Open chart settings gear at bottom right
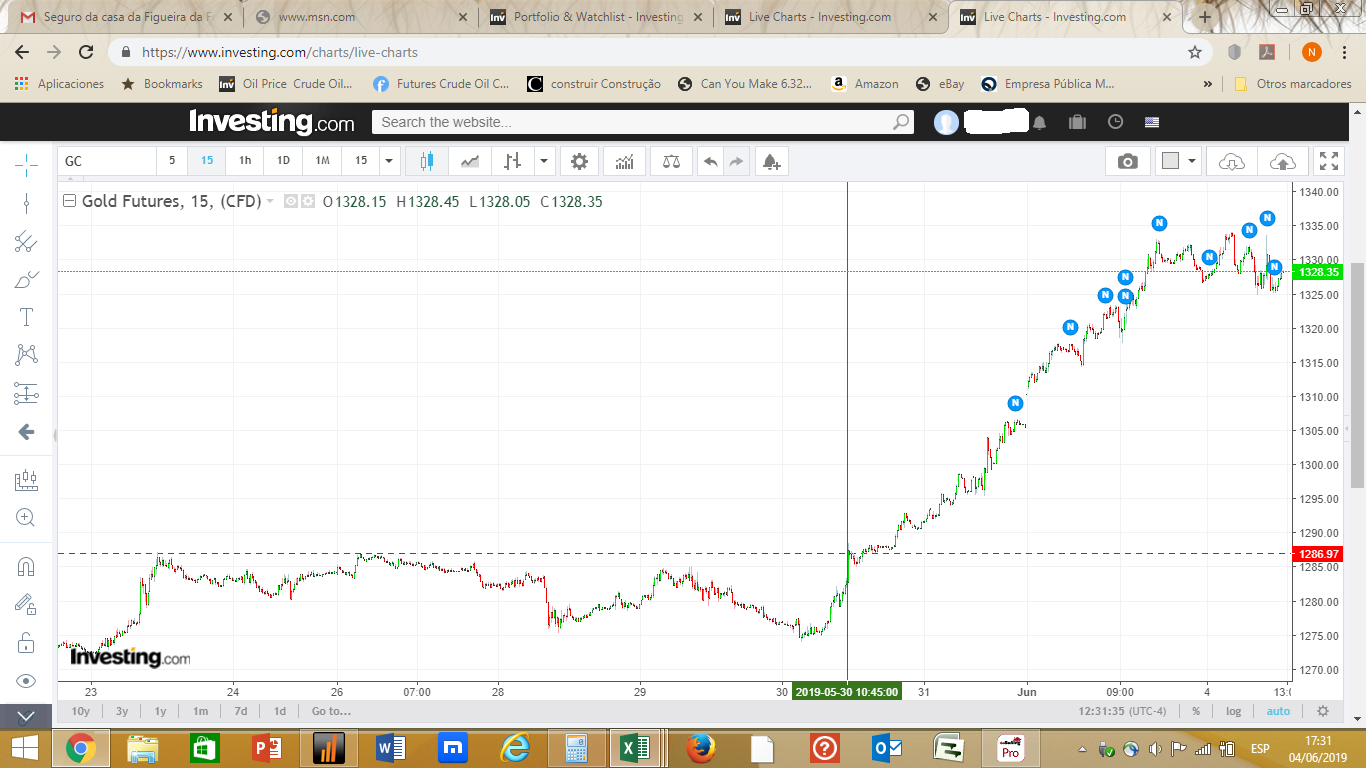The height and width of the screenshot is (768, 1366). (1323, 711)
